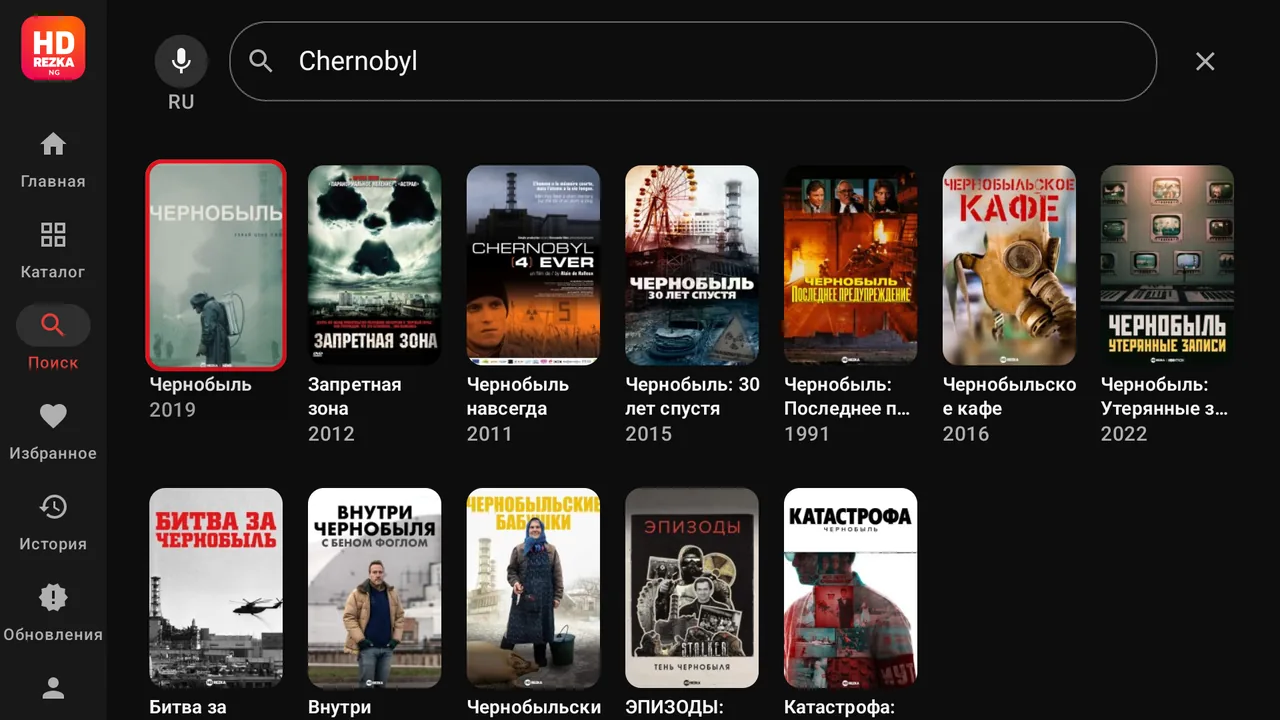Activate the voice search microphone
This screenshot has width=1280, height=720.
(x=181, y=61)
